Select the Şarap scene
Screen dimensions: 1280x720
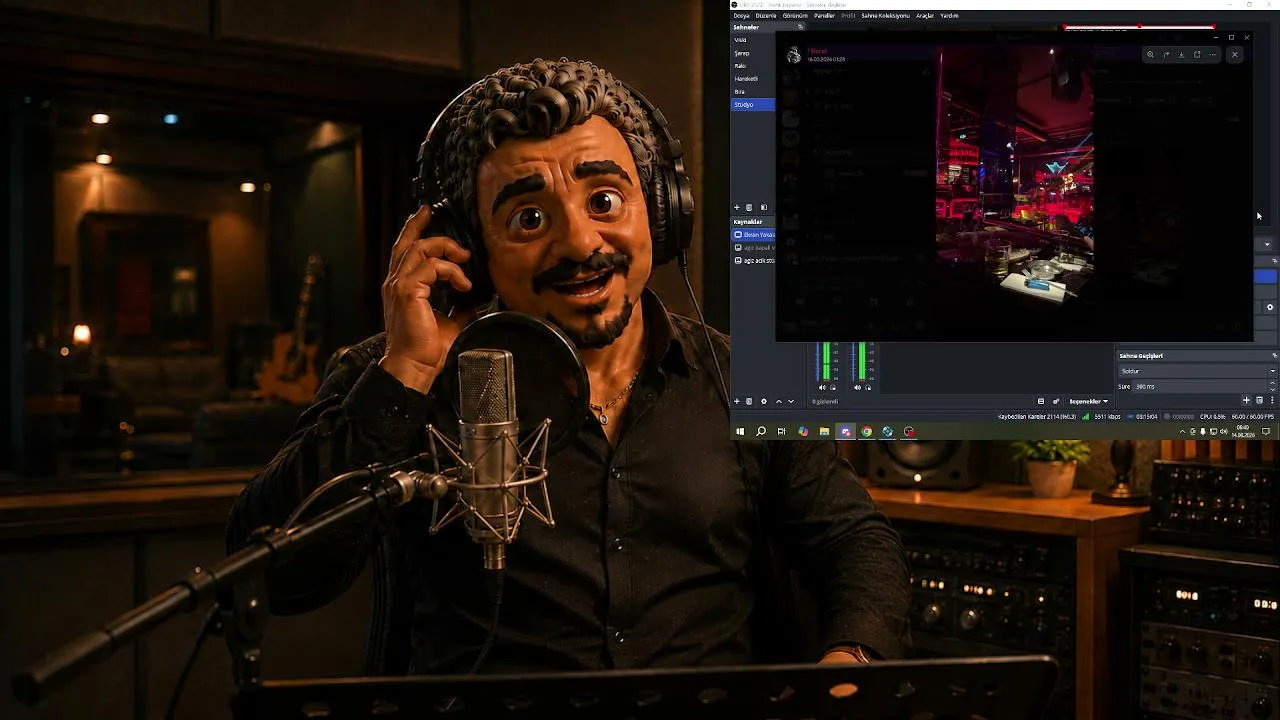[753, 53]
